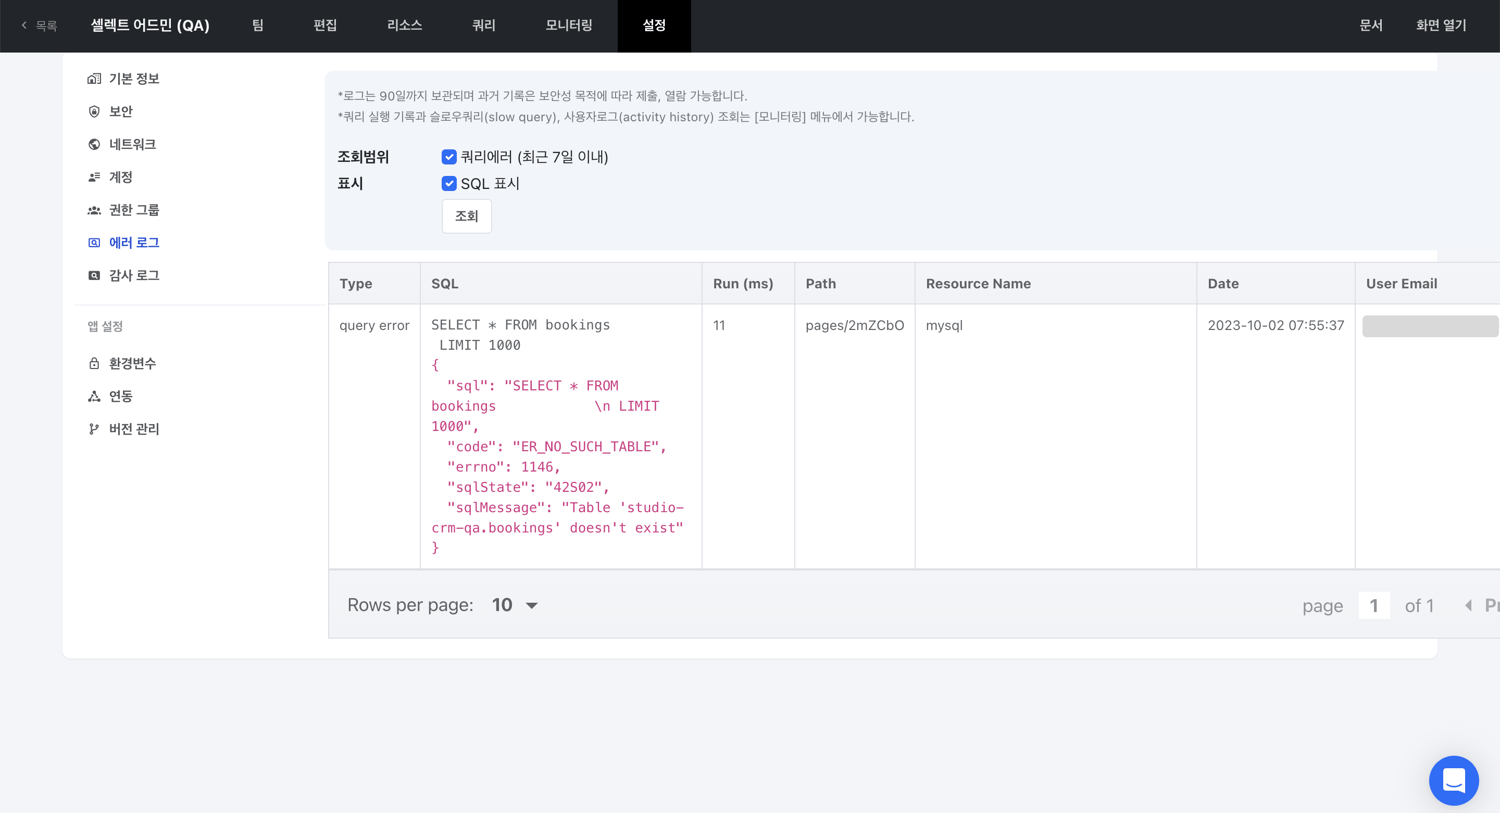This screenshot has height=813, width=1500.
Task: Open 권한 그룹 settings page
Action: click(x=134, y=210)
